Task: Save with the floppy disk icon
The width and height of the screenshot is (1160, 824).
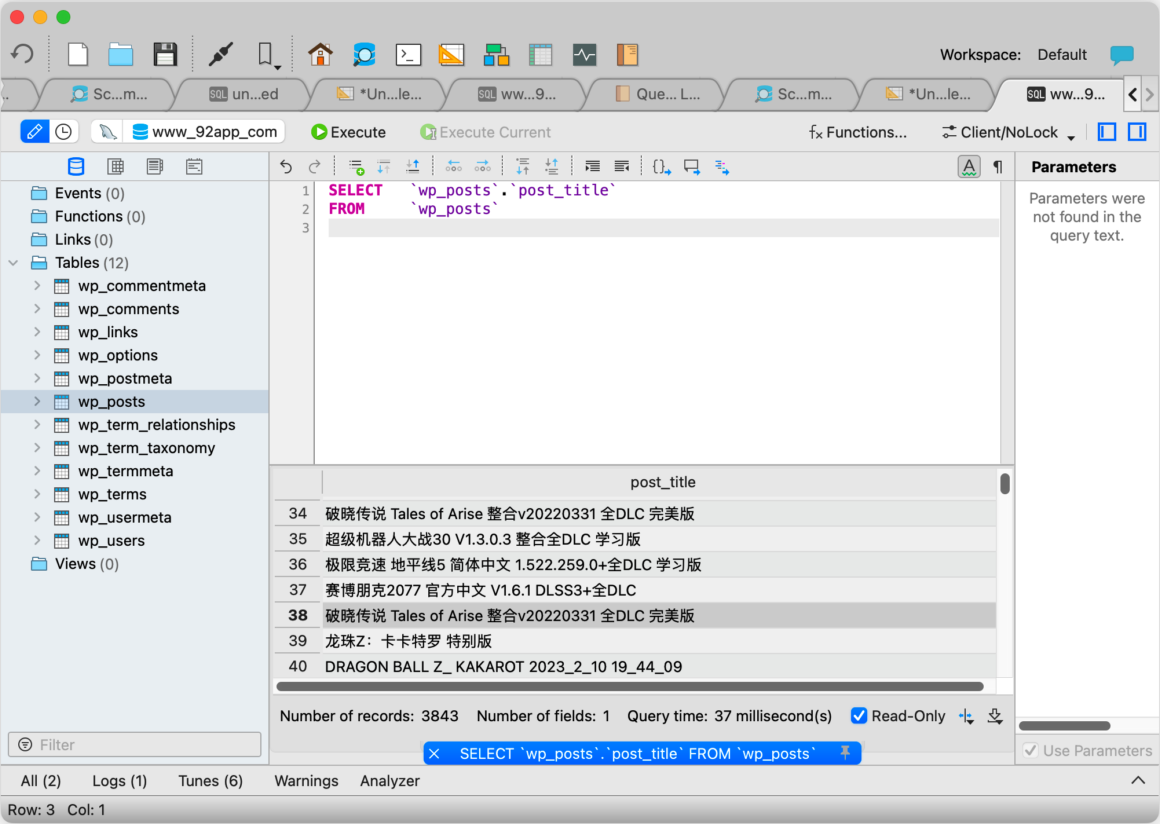Action: point(165,54)
